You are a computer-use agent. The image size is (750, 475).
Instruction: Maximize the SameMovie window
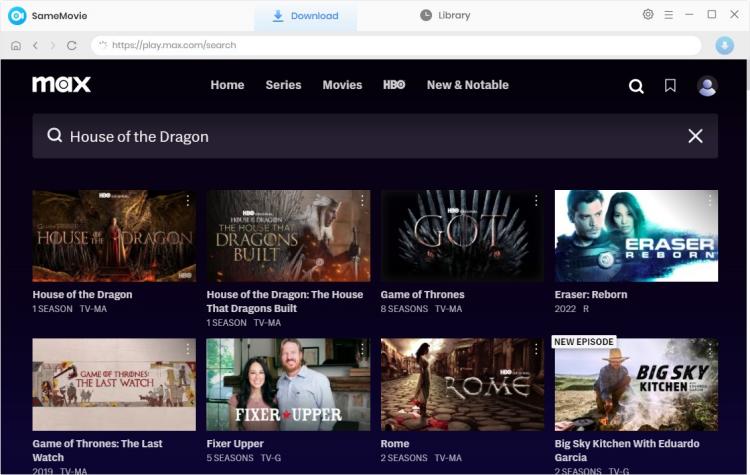712,14
